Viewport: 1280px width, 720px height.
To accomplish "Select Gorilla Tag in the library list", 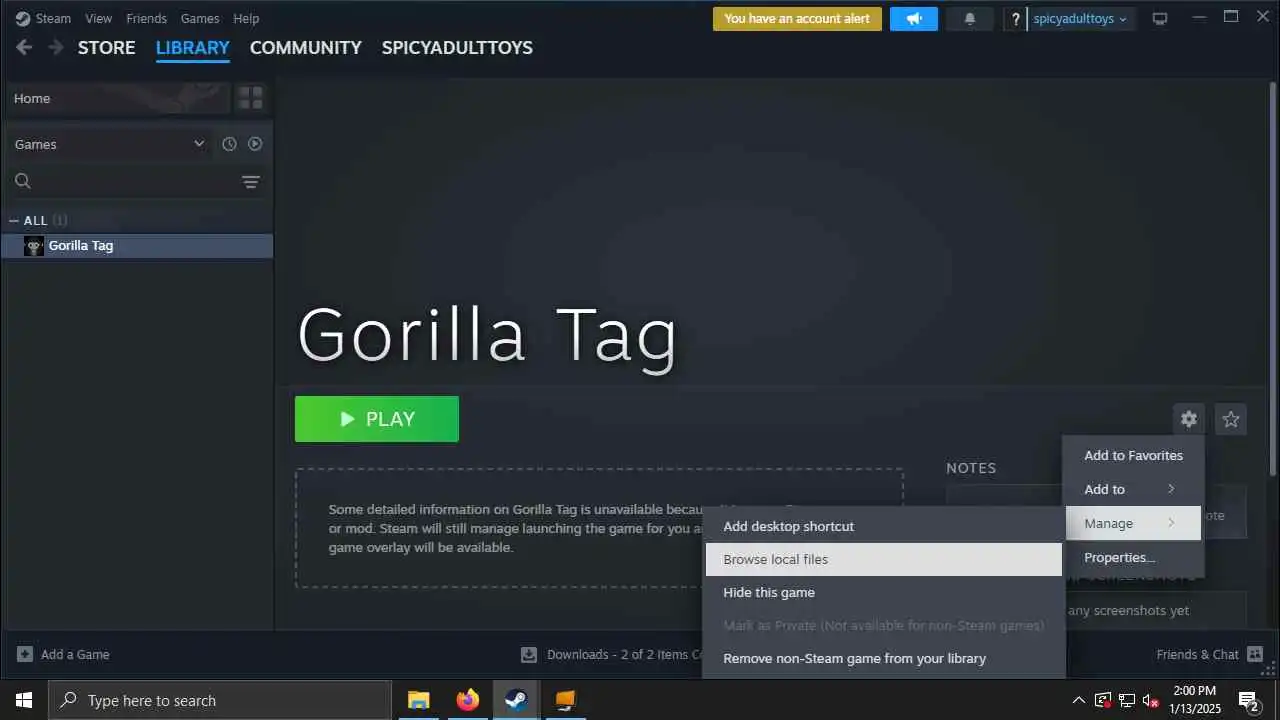I will (x=137, y=246).
